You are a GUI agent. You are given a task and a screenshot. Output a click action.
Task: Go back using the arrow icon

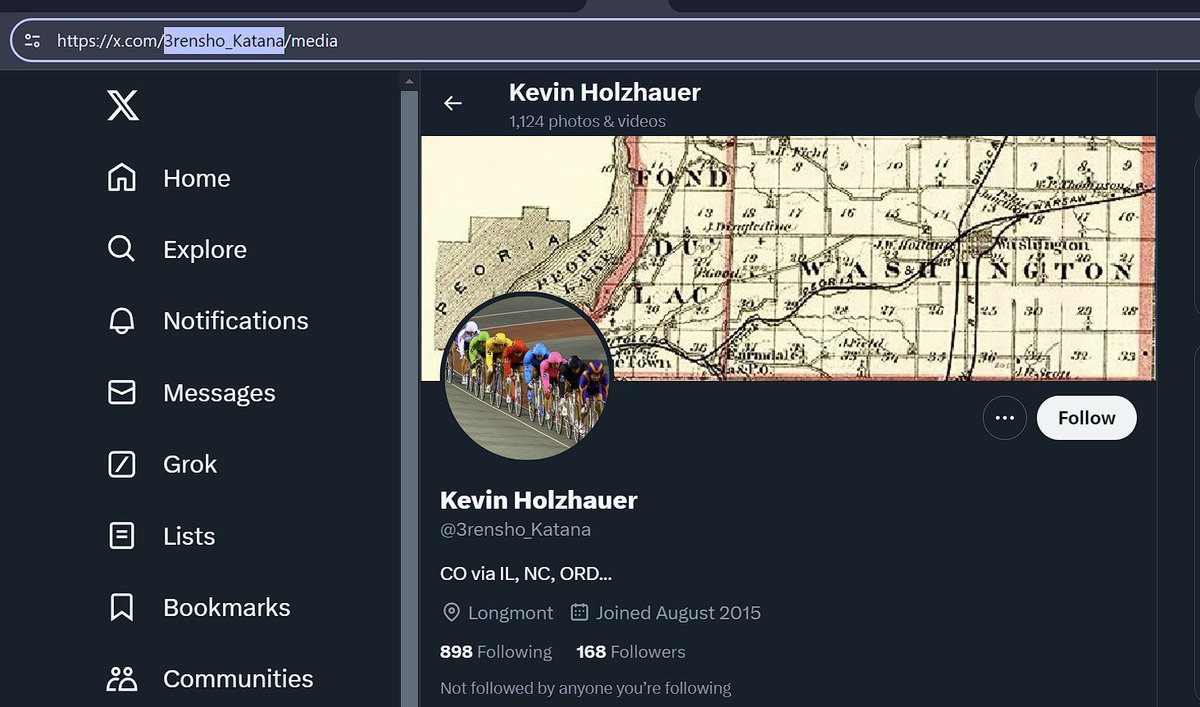453,103
